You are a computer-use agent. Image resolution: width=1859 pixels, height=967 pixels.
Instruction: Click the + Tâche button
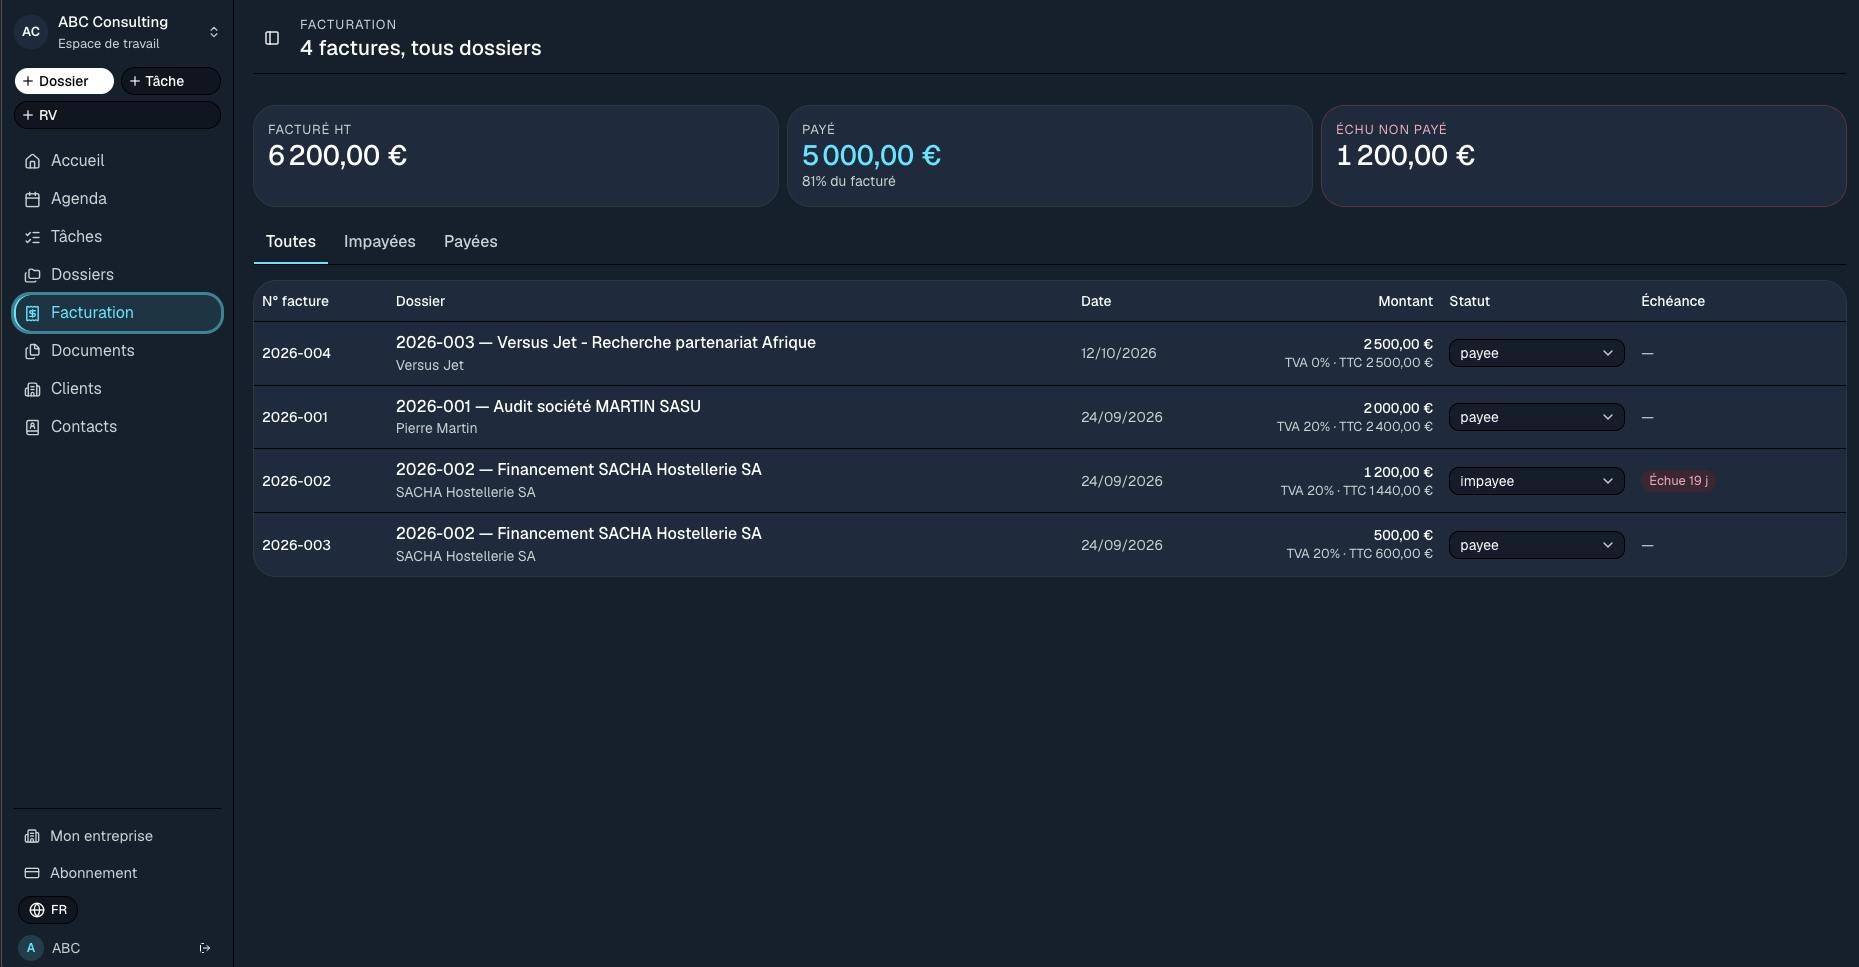[x=171, y=81]
